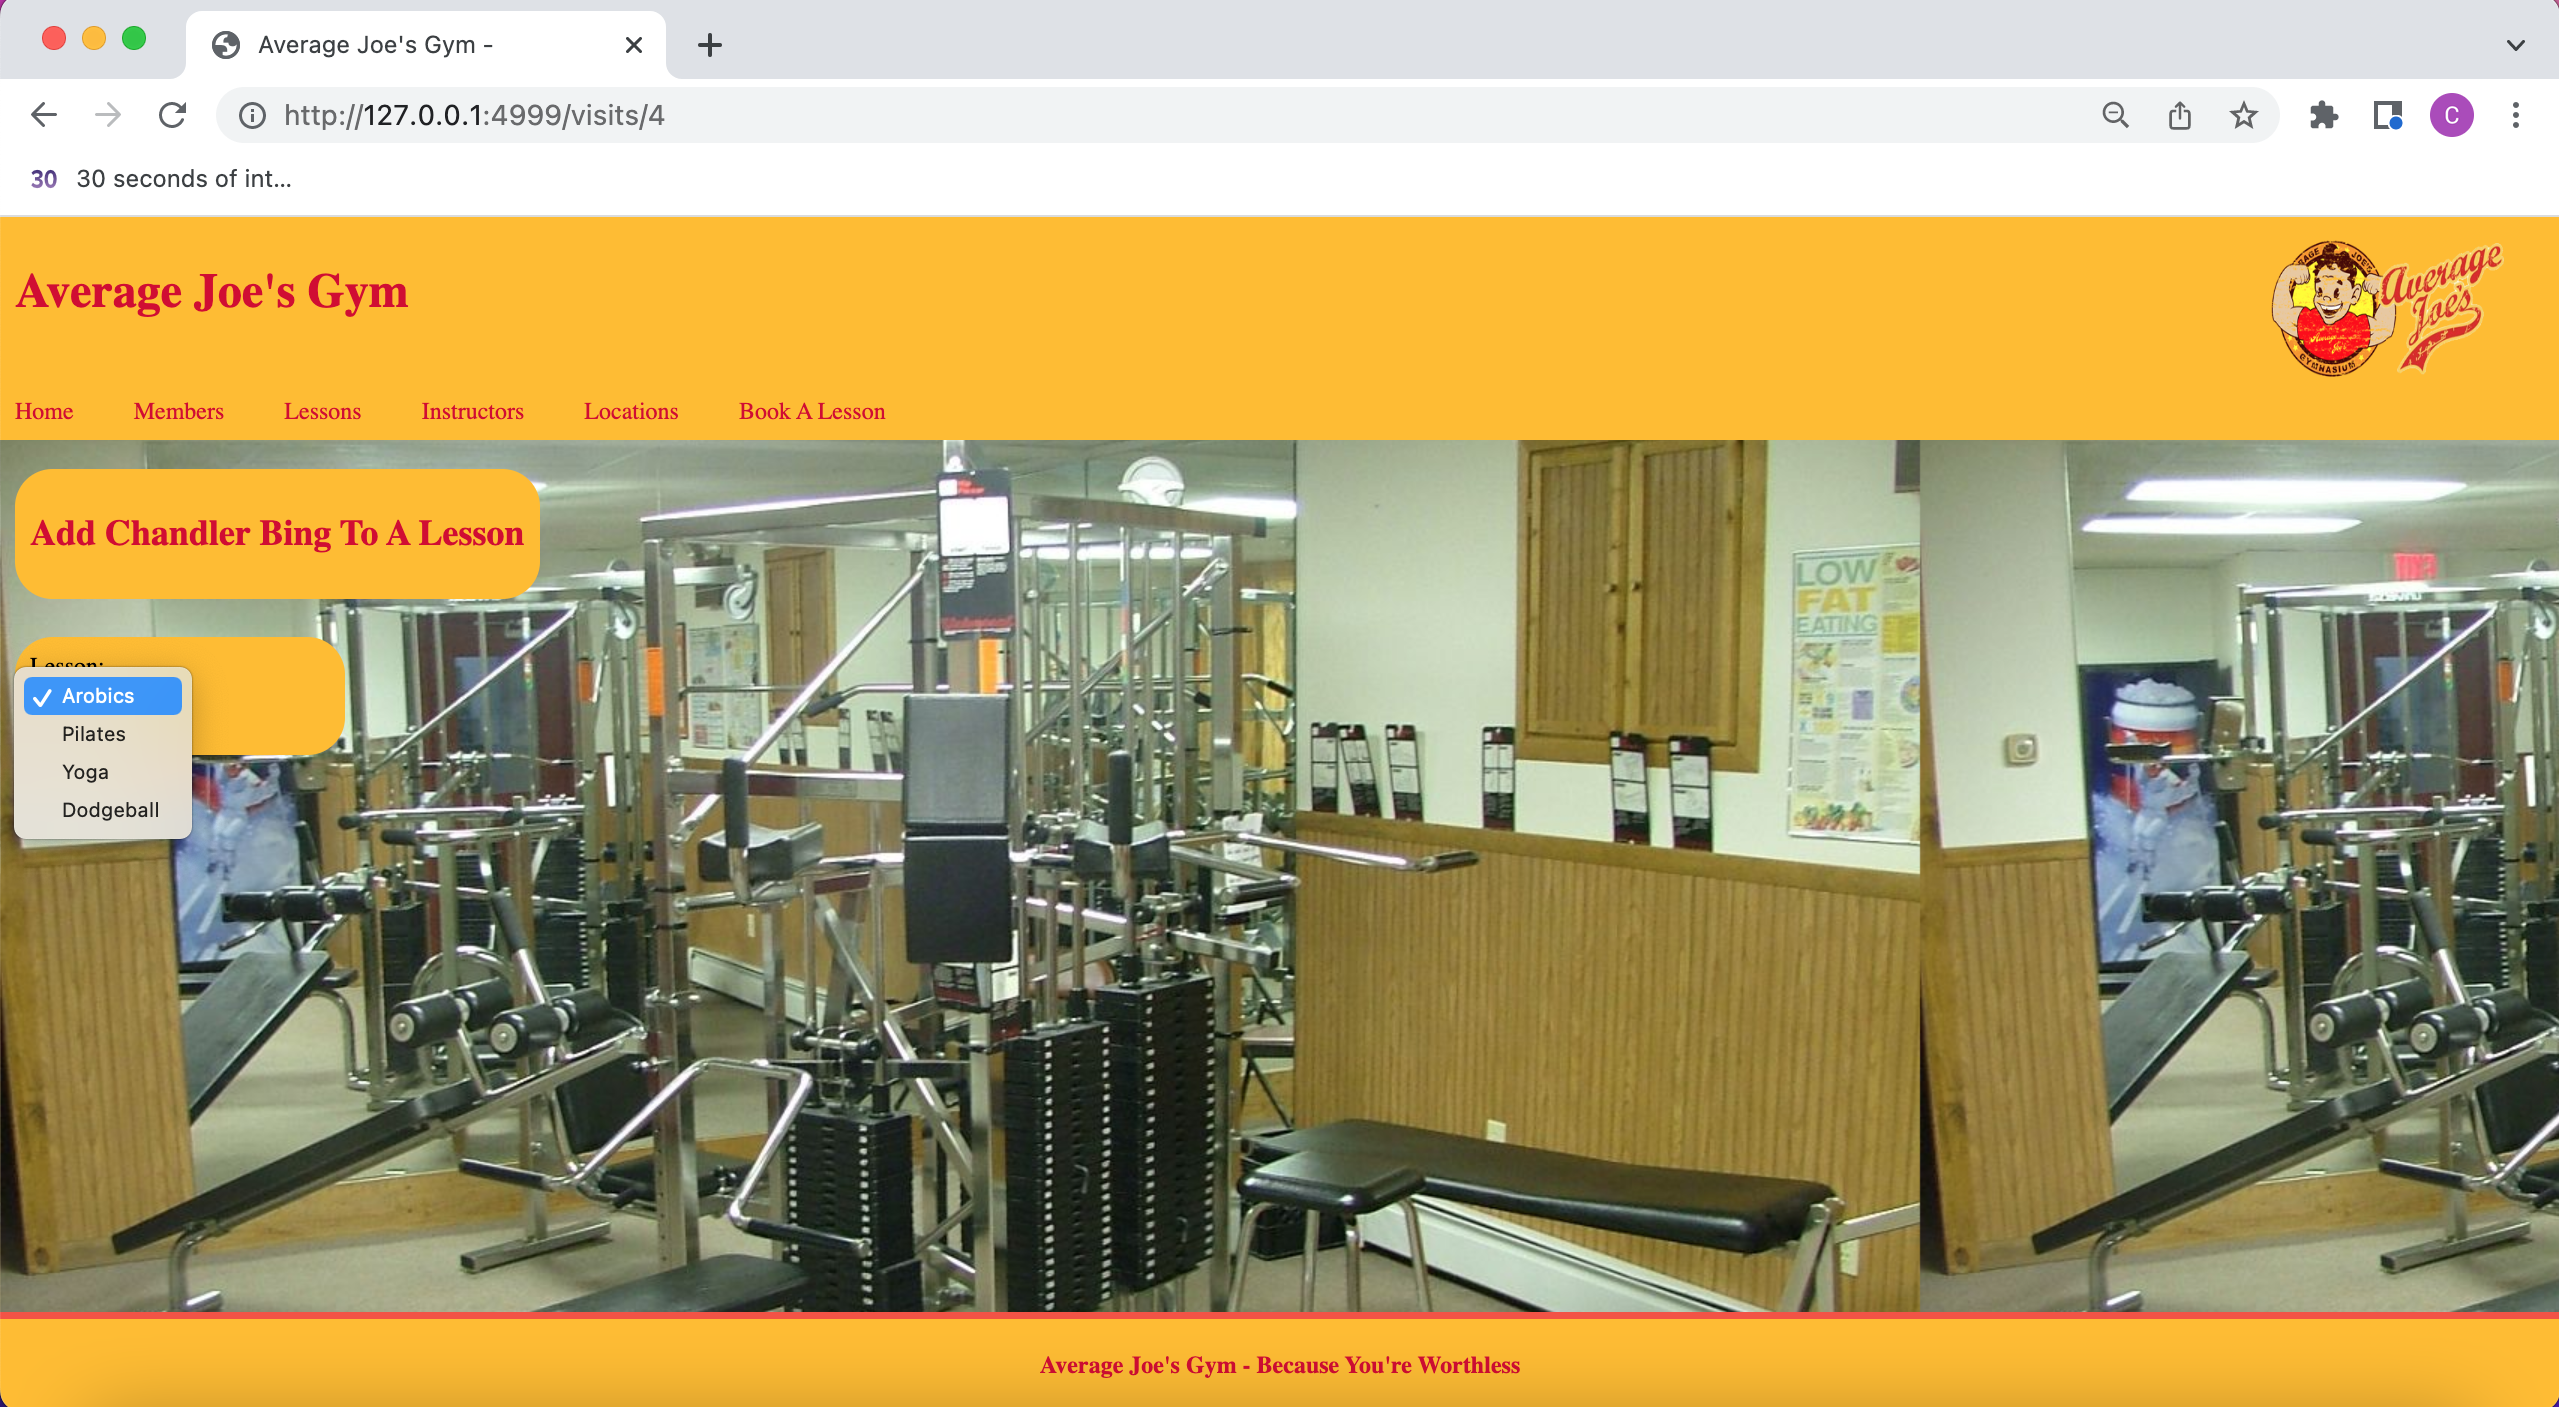Open Book A Lesson page
Viewport: 2559px width, 1407px height.
click(x=812, y=411)
